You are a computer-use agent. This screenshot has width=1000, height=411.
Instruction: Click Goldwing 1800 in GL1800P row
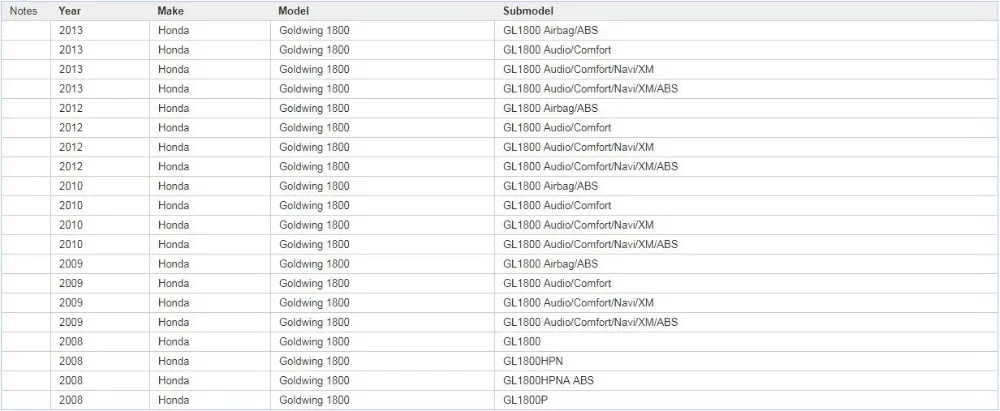coord(314,400)
